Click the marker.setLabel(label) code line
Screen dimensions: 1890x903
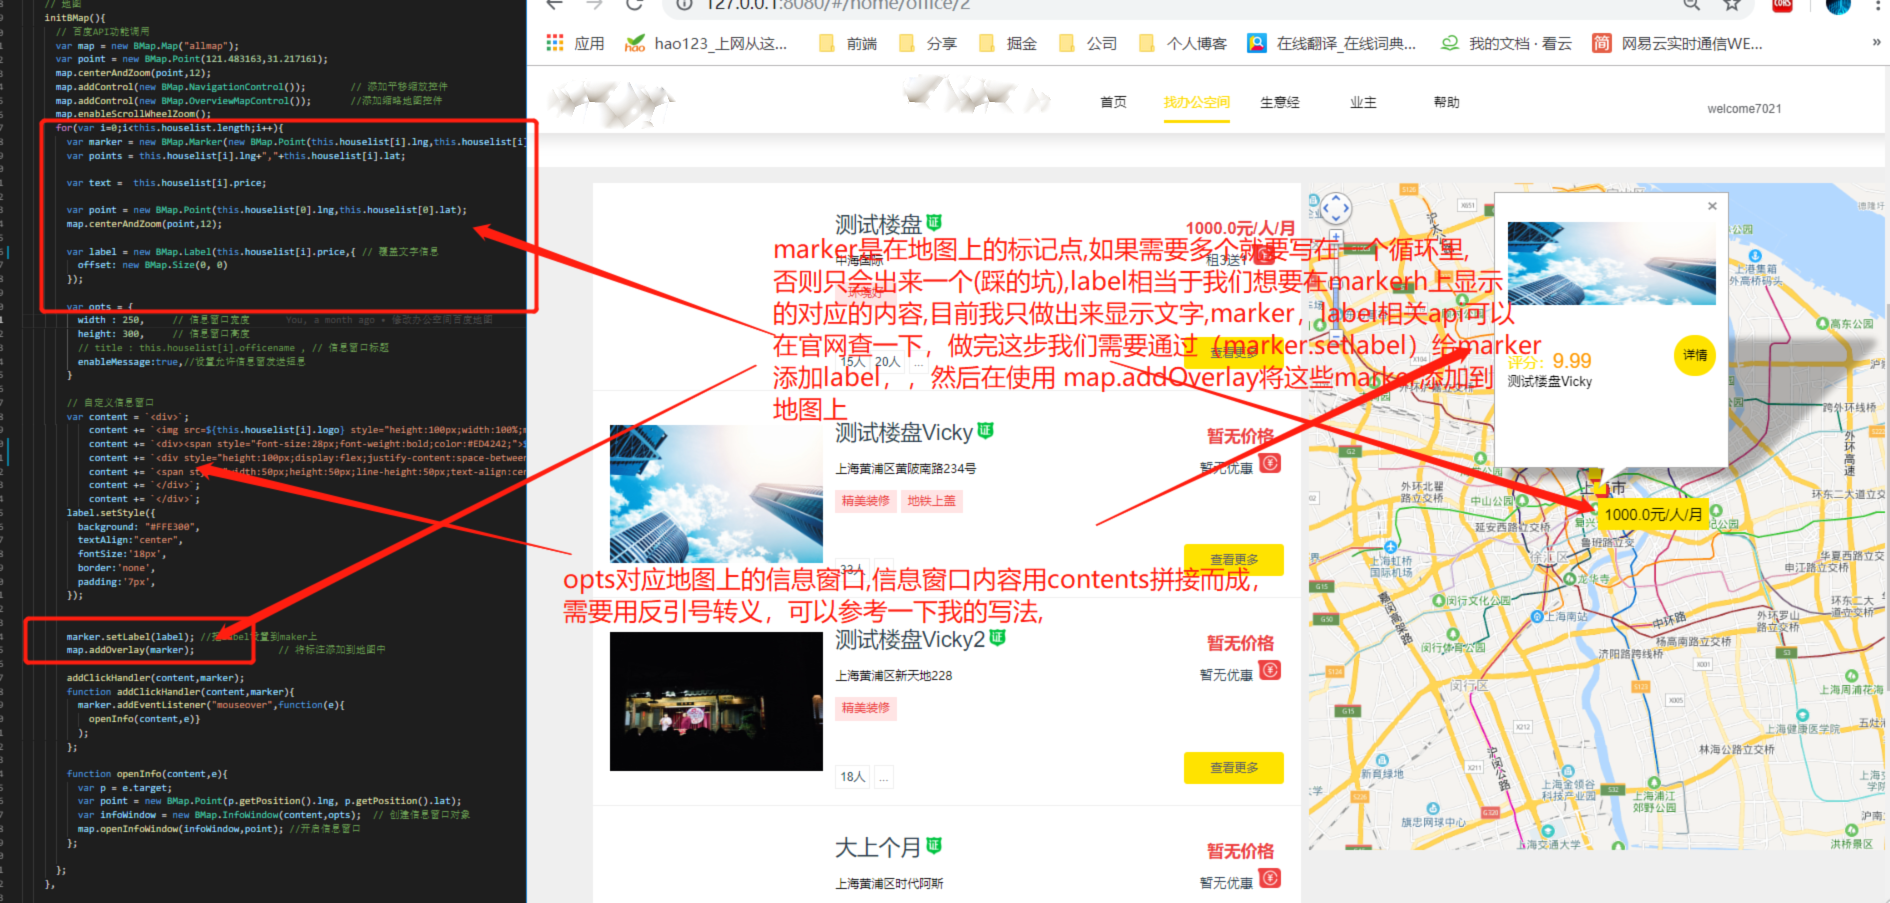point(130,637)
